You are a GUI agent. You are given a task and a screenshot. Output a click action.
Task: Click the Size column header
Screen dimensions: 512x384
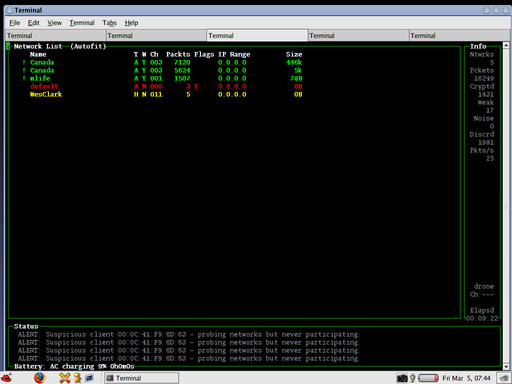(x=294, y=54)
